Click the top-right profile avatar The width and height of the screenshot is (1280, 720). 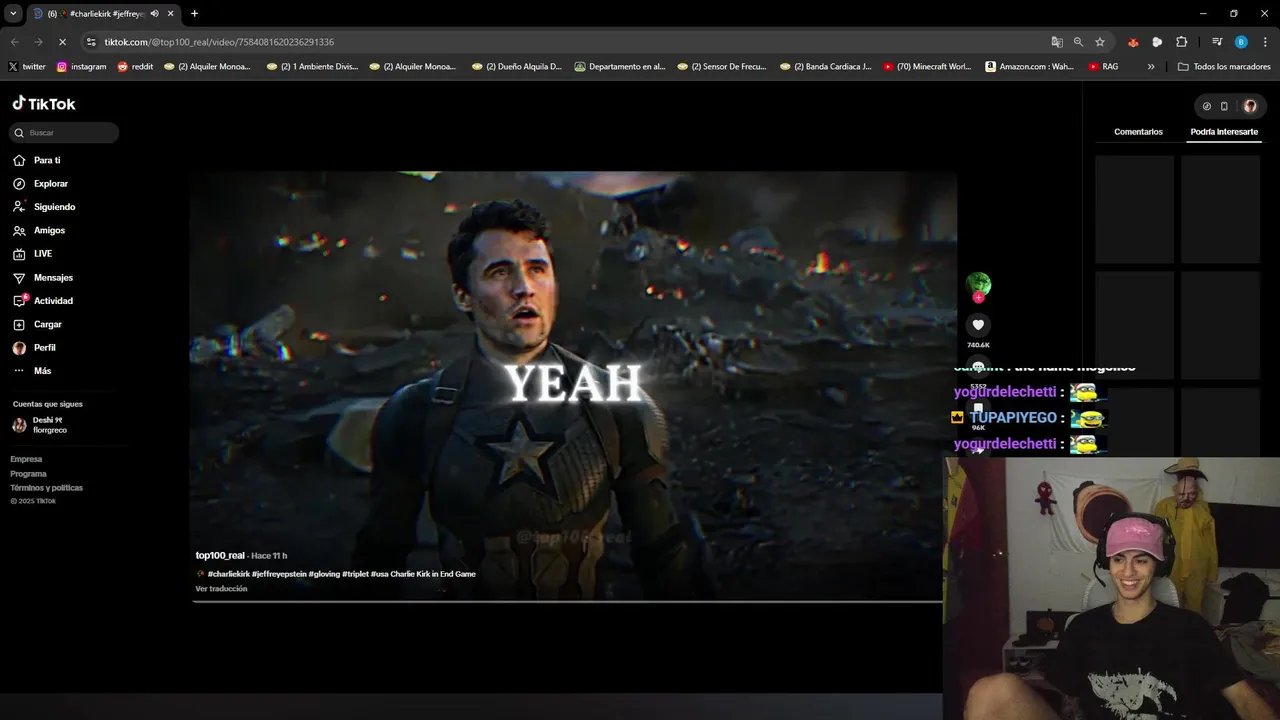[x=1250, y=106]
